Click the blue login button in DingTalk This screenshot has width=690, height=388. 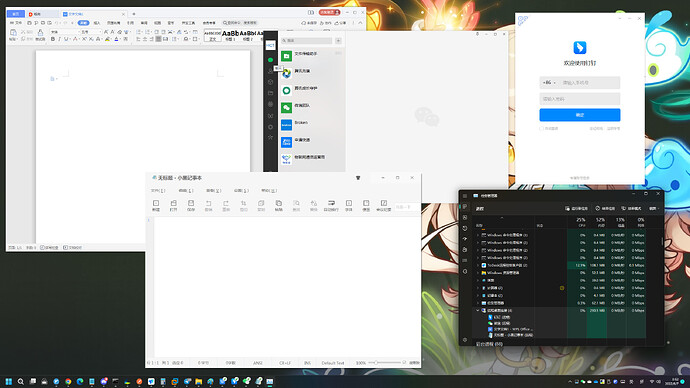(x=580, y=115)
